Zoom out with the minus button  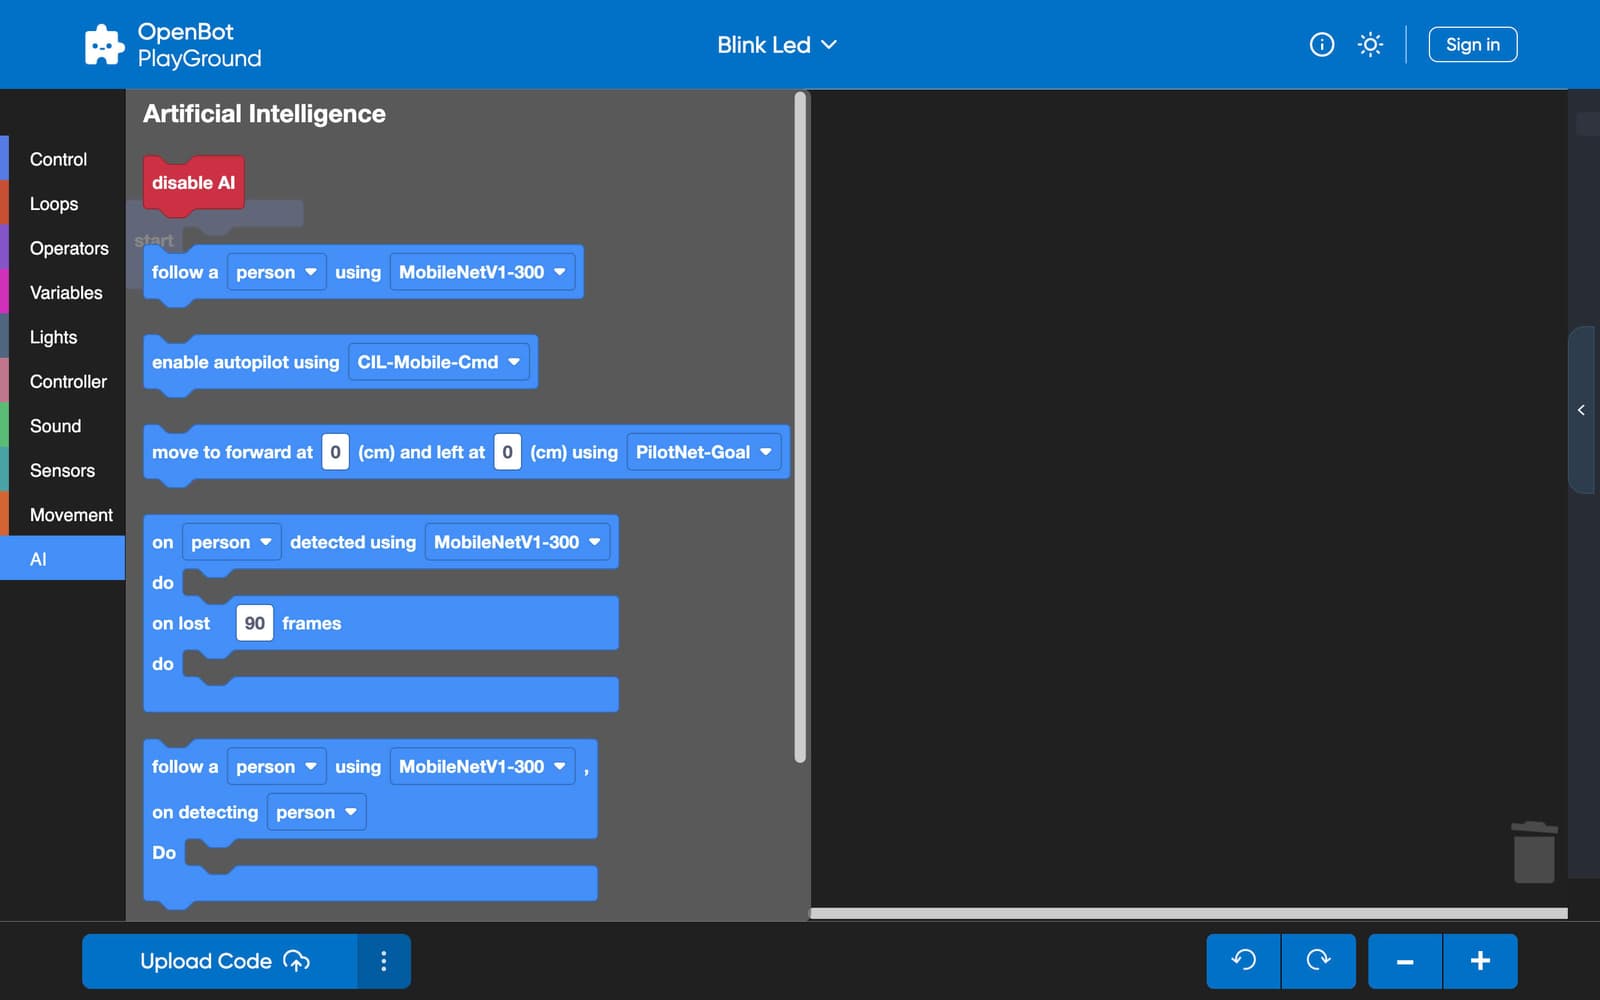click(1405, 961)
